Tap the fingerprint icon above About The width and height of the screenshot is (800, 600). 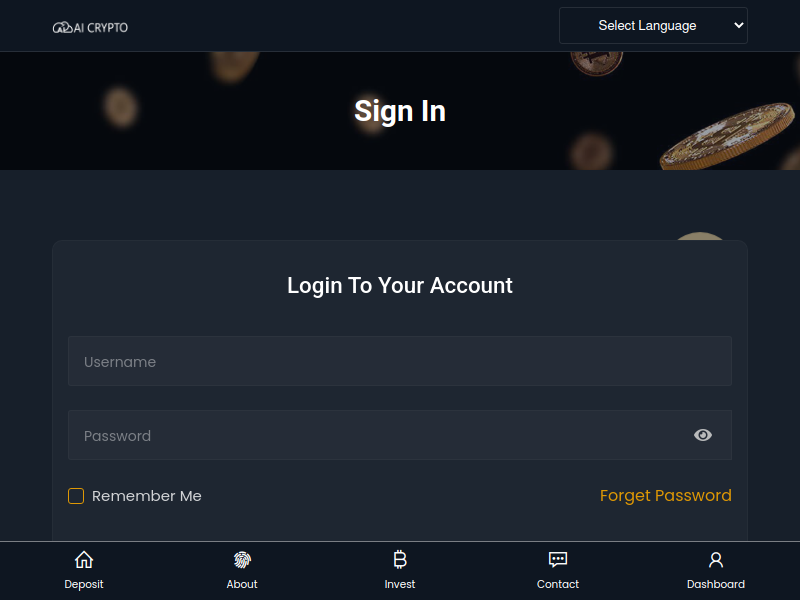click(242, 560)
